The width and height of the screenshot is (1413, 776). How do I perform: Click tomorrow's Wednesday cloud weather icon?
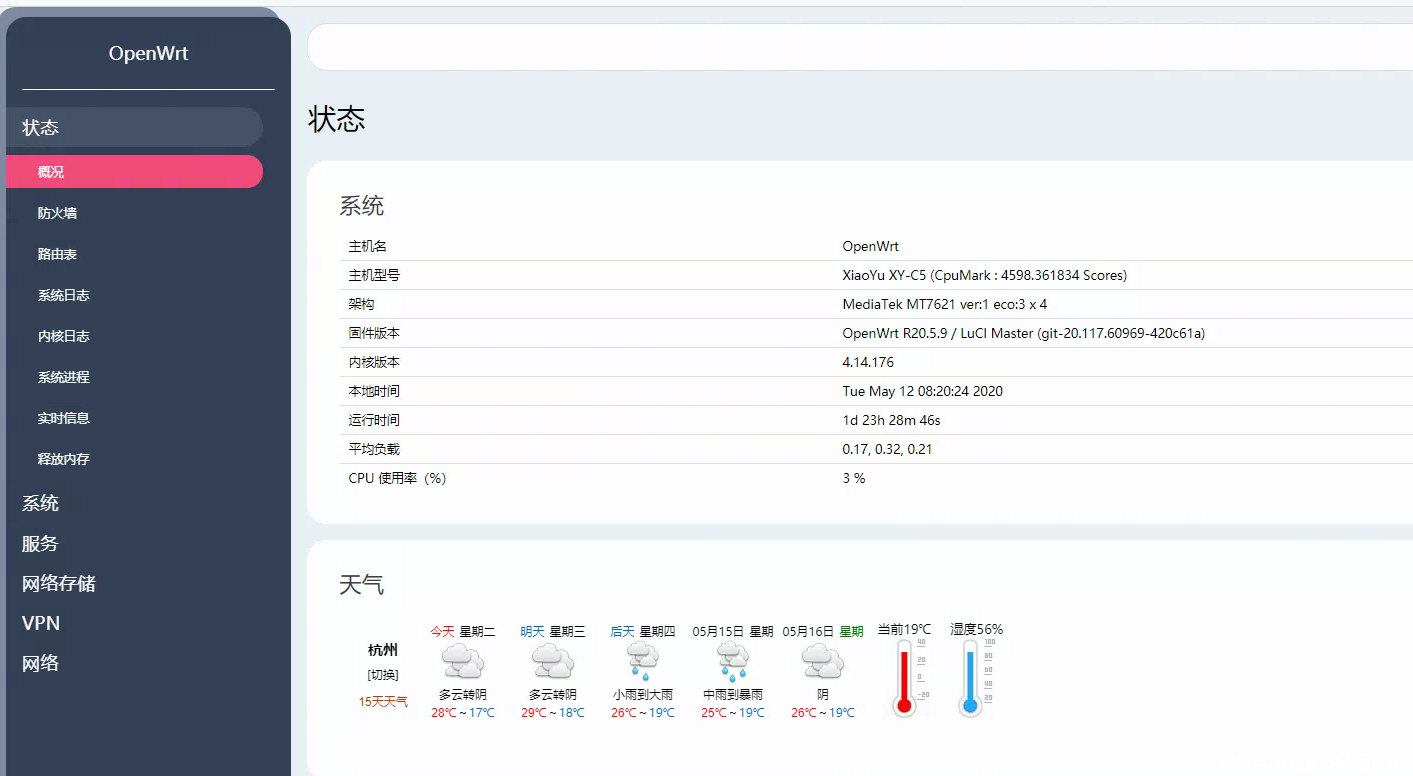pyautogui.click(x=552, y=662)
